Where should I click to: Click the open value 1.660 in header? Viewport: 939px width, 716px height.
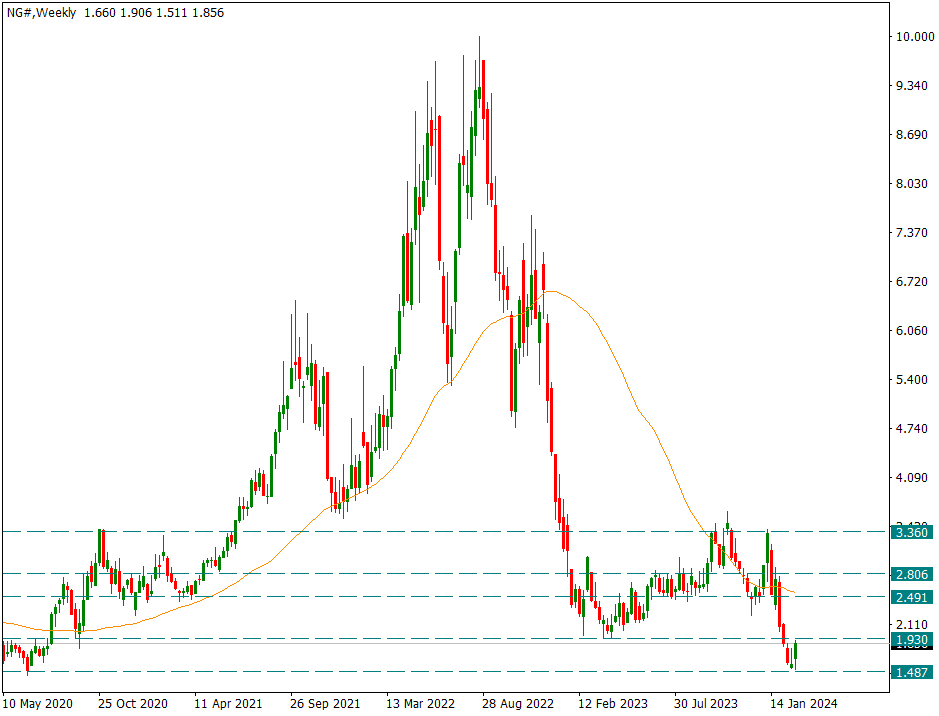pos(99,13)
